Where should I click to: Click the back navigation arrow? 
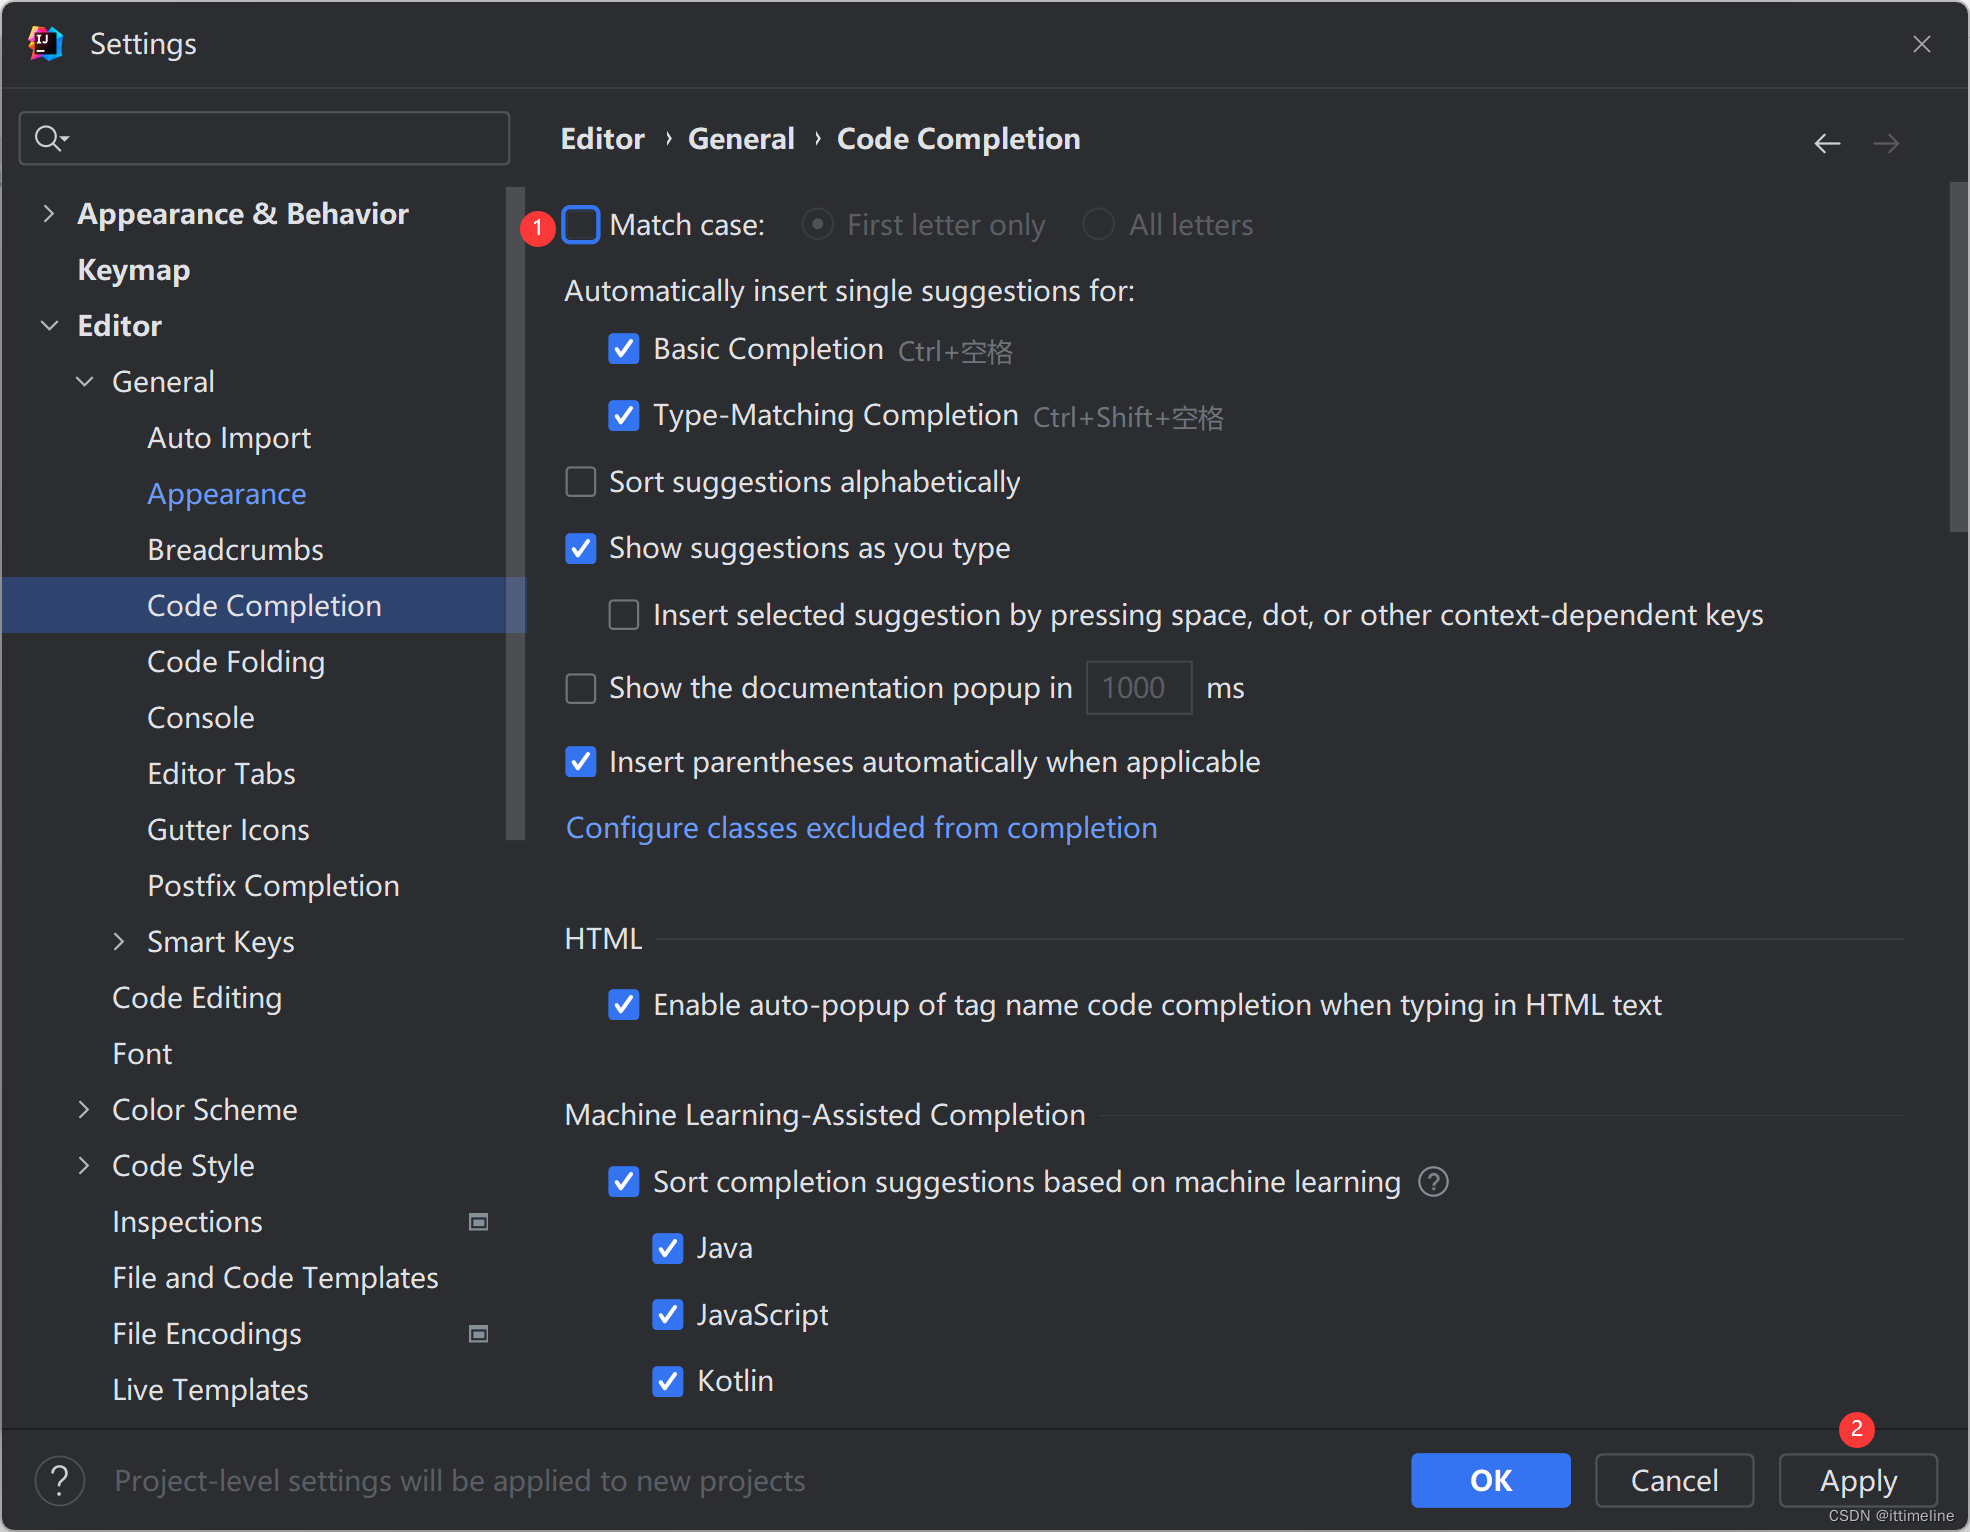(1828, 142)
